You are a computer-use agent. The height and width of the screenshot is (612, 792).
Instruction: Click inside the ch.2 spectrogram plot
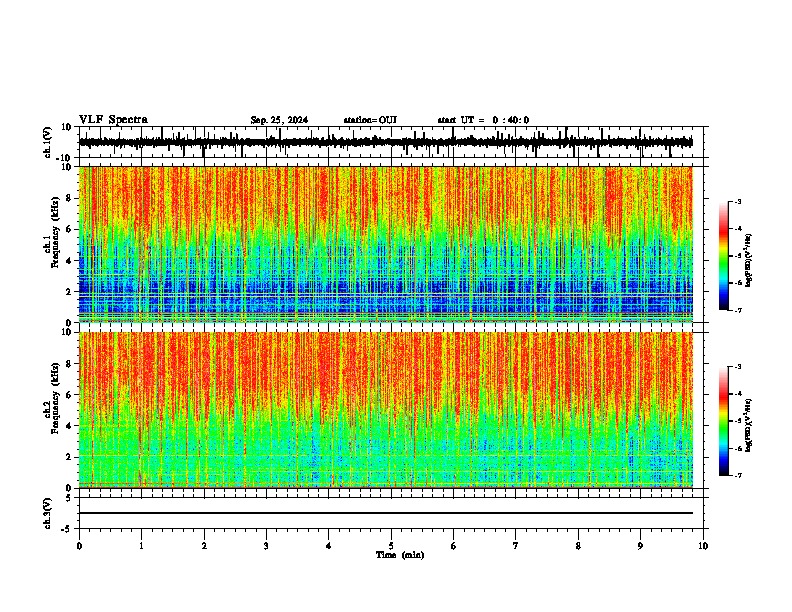coord(386,410)
